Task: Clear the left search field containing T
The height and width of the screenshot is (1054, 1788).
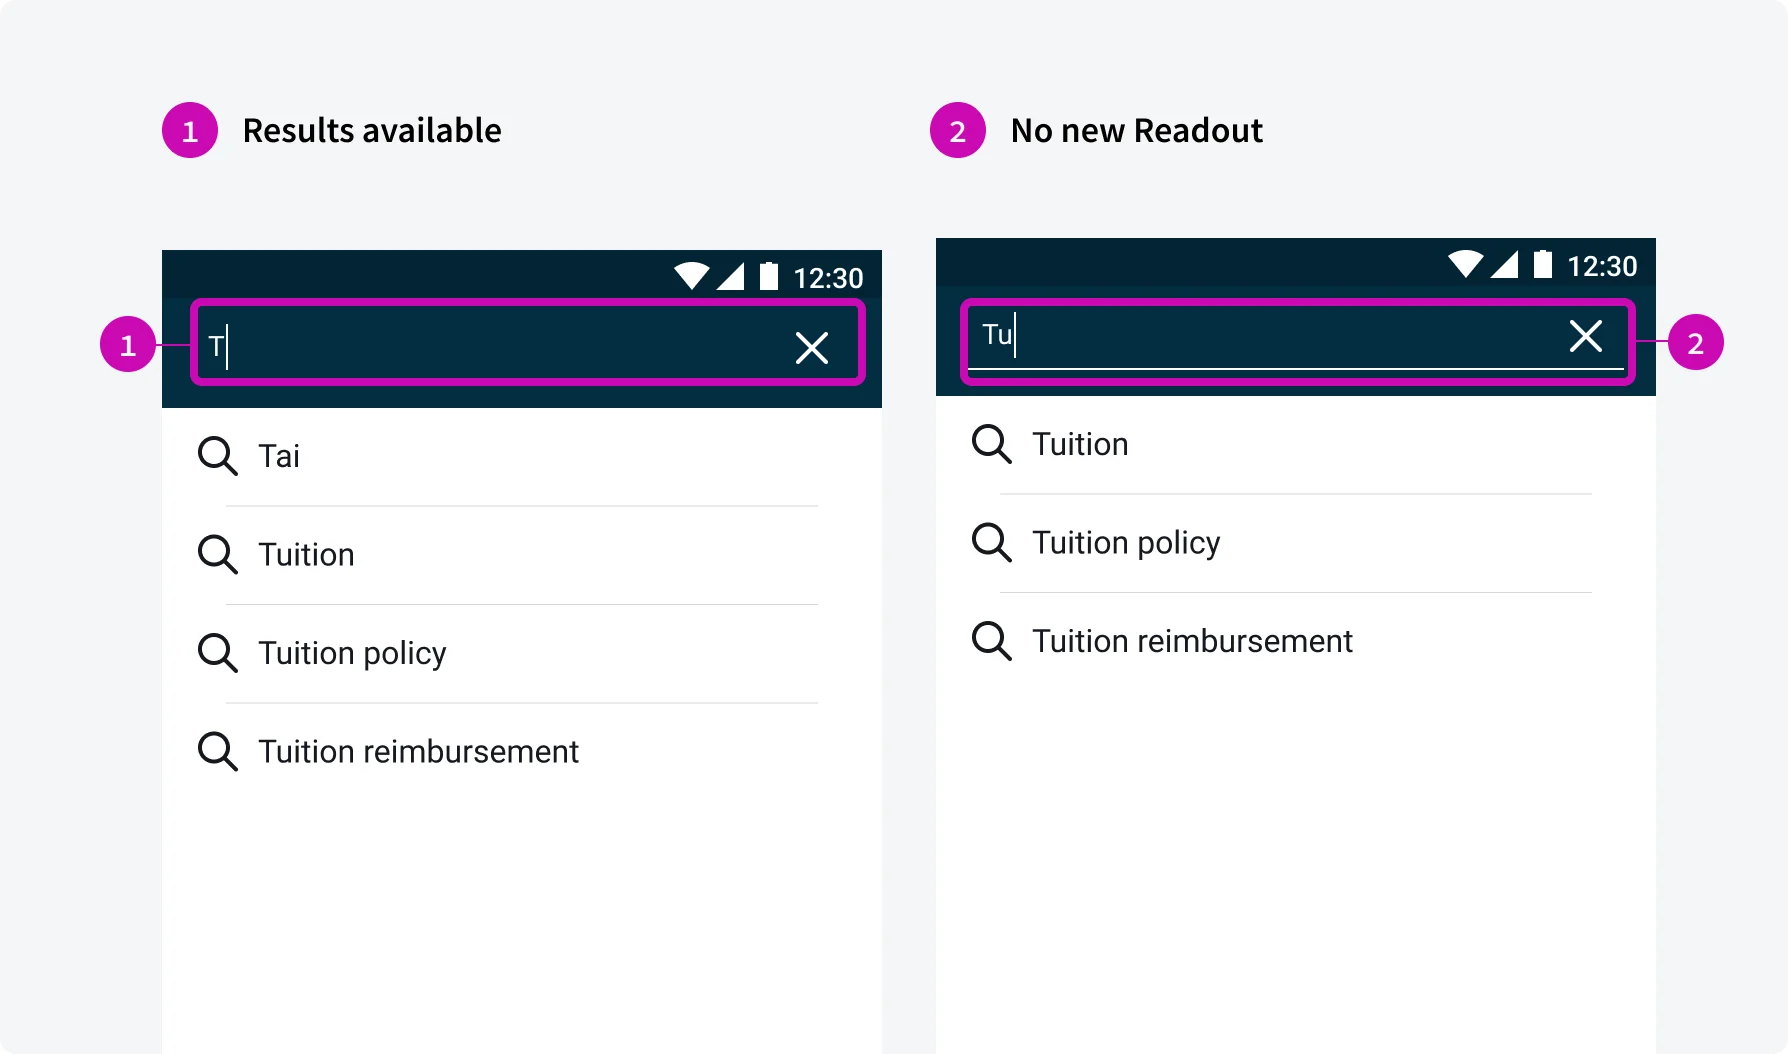Action: click(x=811, y=348)
